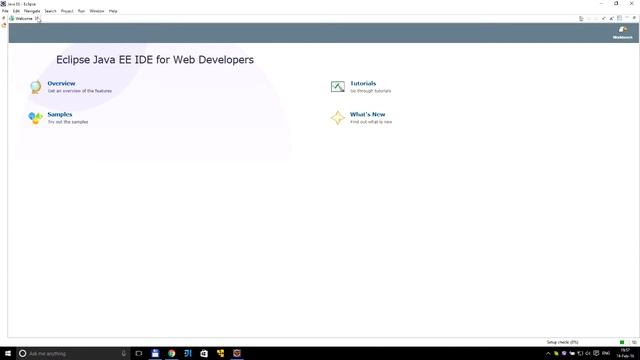Click the Cortana microphone icon
This screenshot has width=640, height=360.
click(x=124, y=353)
